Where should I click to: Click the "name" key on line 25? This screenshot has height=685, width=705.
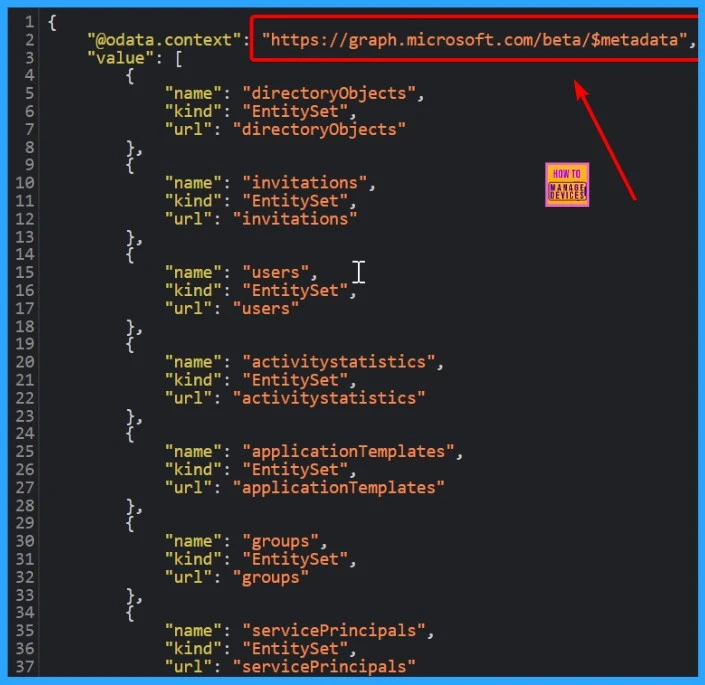[x=193, y=451]
